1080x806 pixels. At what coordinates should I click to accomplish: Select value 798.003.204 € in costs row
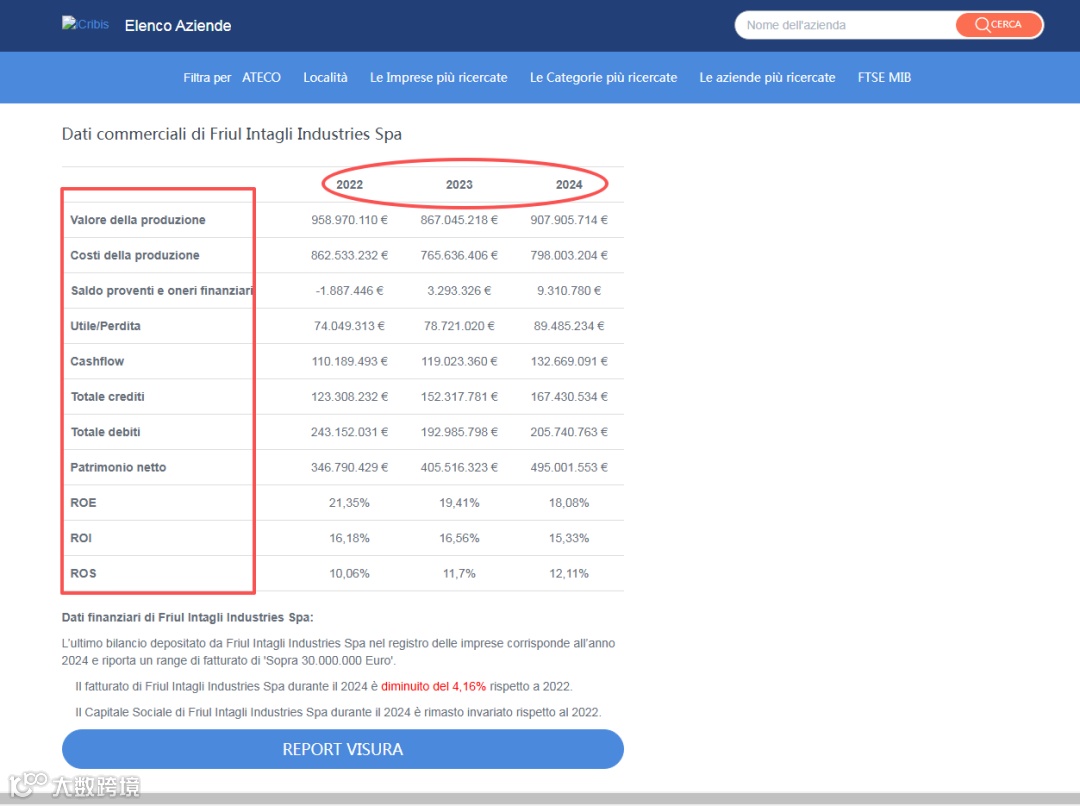coord(569,255)
